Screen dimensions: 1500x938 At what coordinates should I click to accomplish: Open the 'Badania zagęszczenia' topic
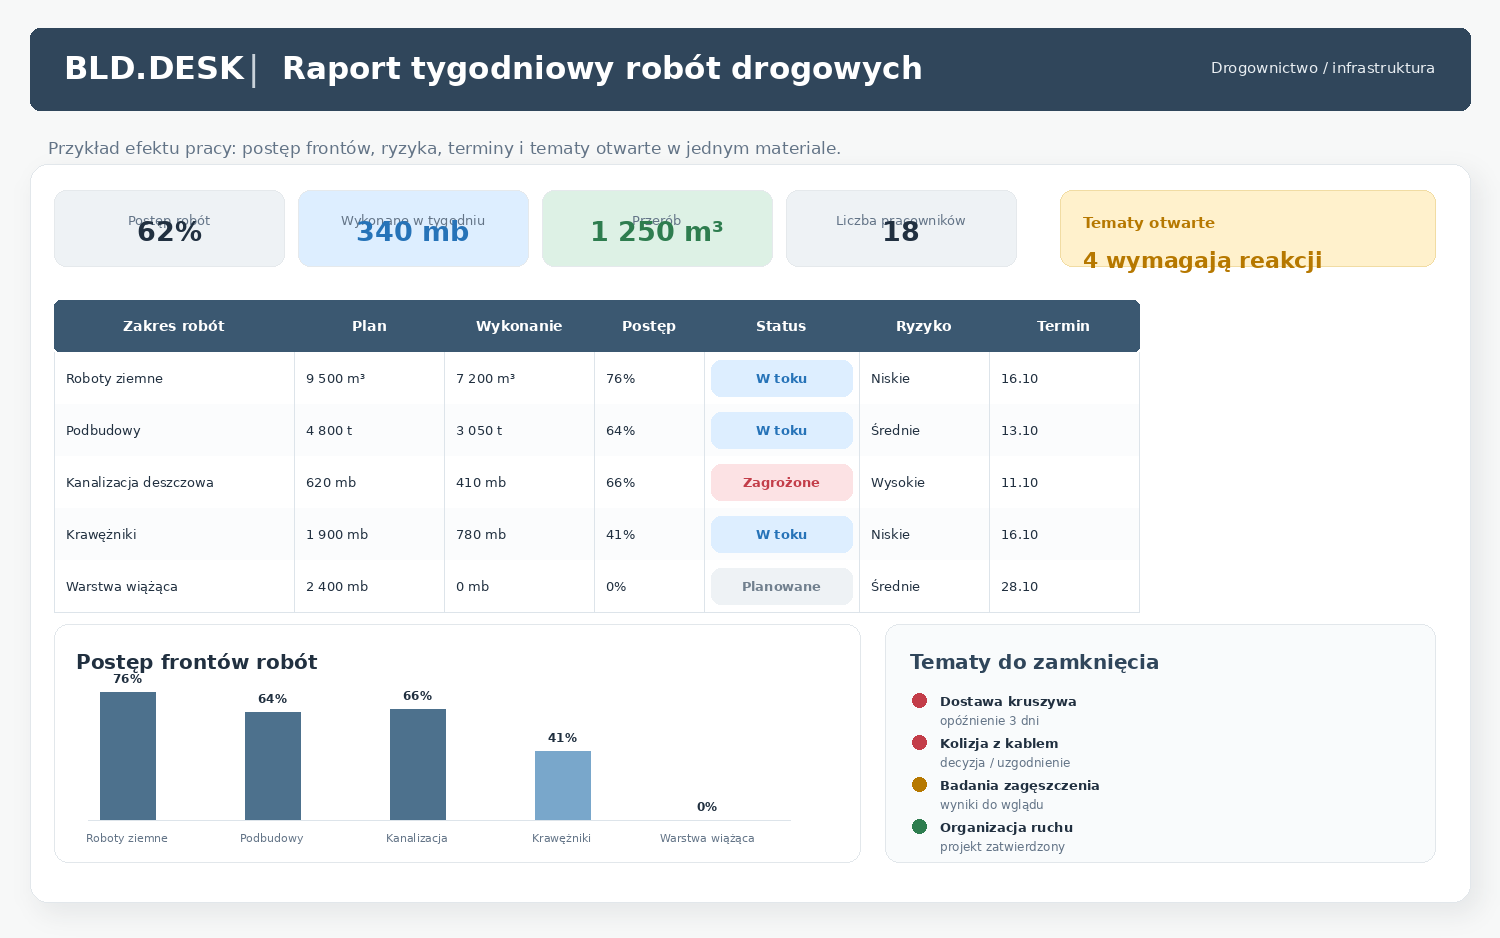(x=1020, y=786)
